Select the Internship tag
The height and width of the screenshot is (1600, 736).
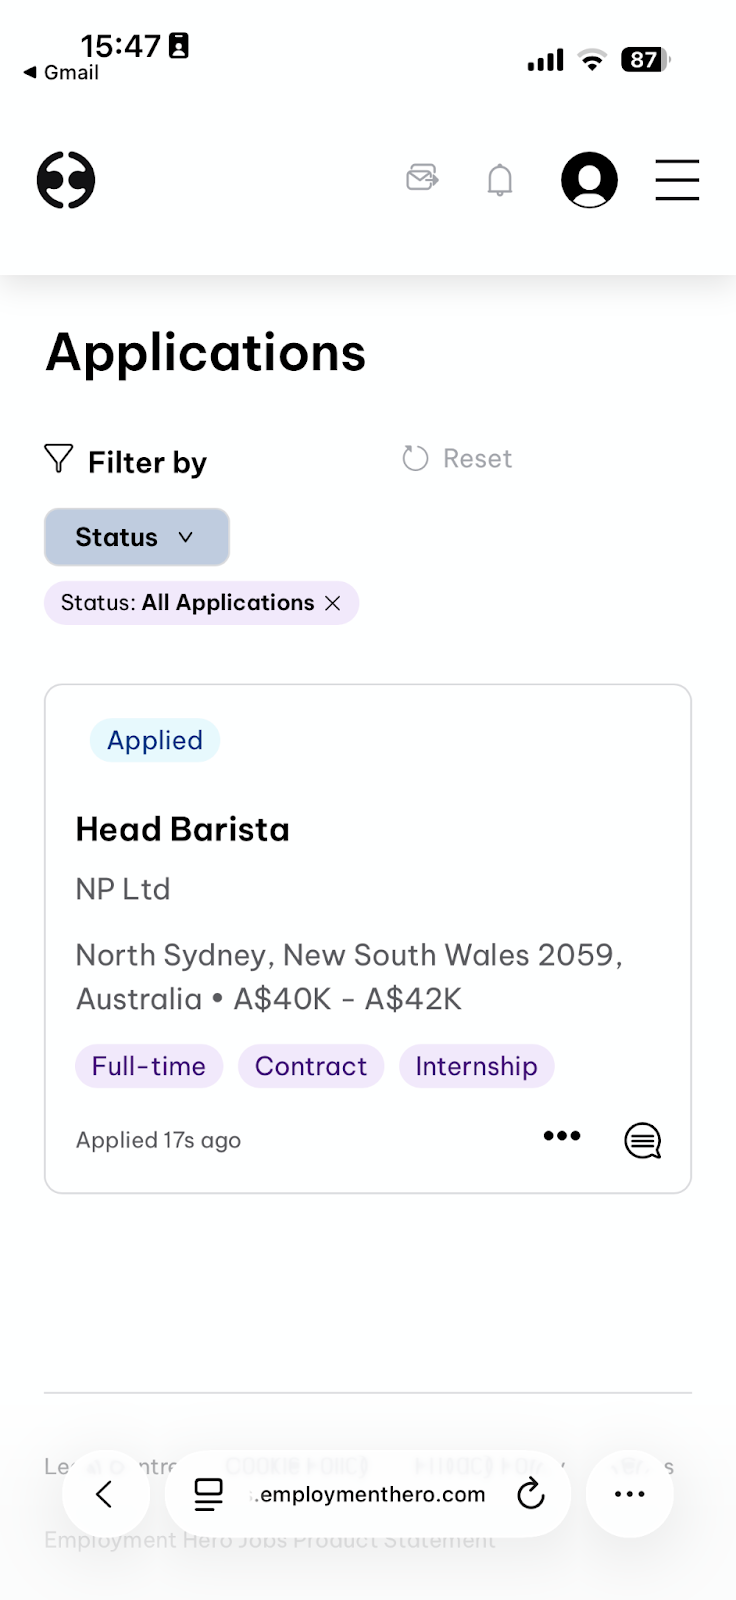[476, 1066]
